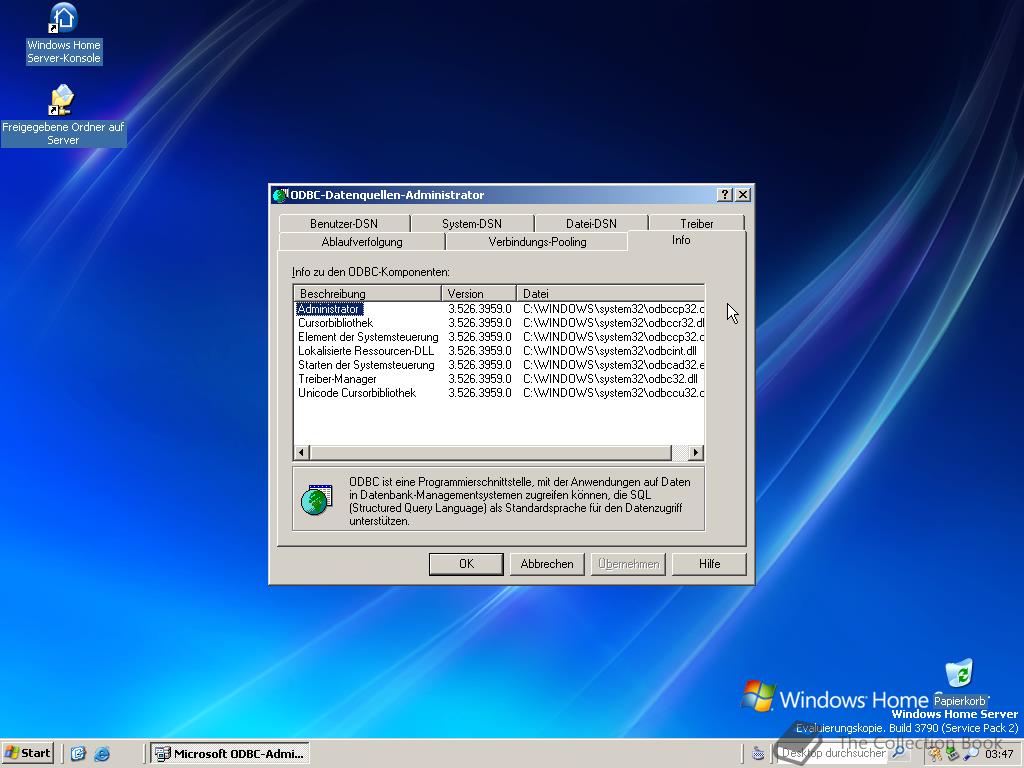1024x768 pixels.
Task: Sort by the Datei column header
Action: 610,293
